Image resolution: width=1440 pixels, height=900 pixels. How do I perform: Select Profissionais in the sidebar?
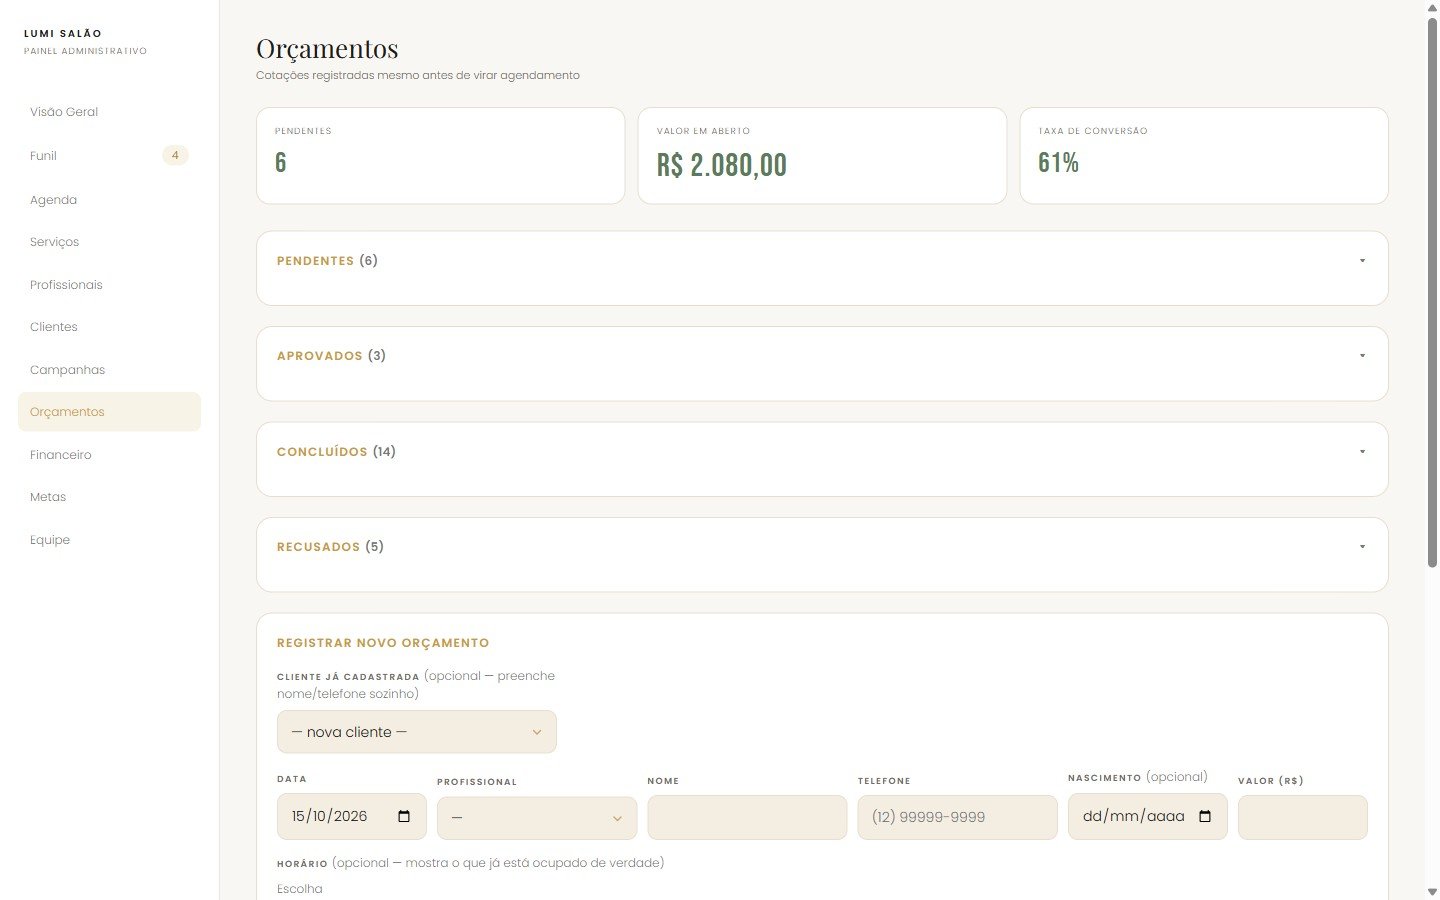tap(109, 285)
